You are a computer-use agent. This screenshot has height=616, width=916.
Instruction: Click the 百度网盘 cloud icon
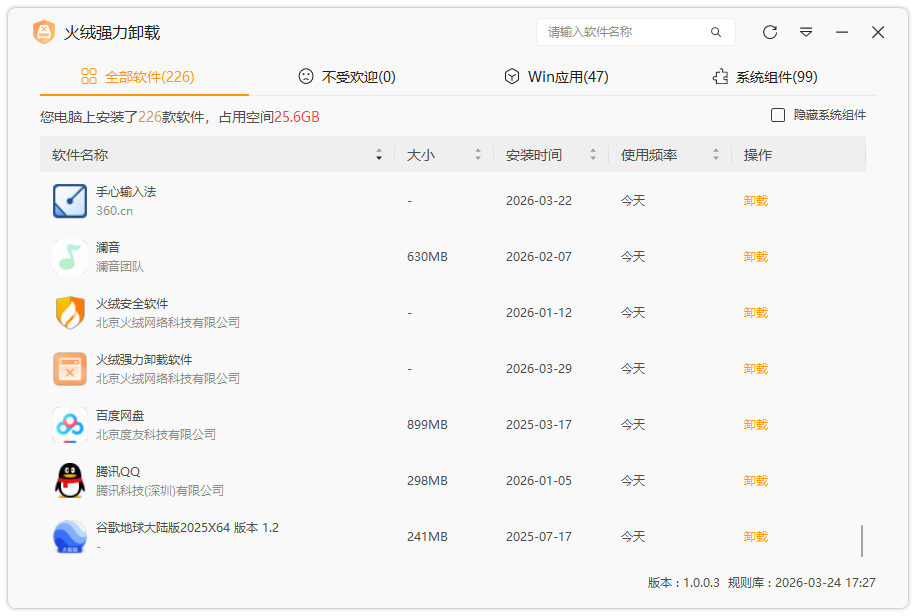pos(70,425)
